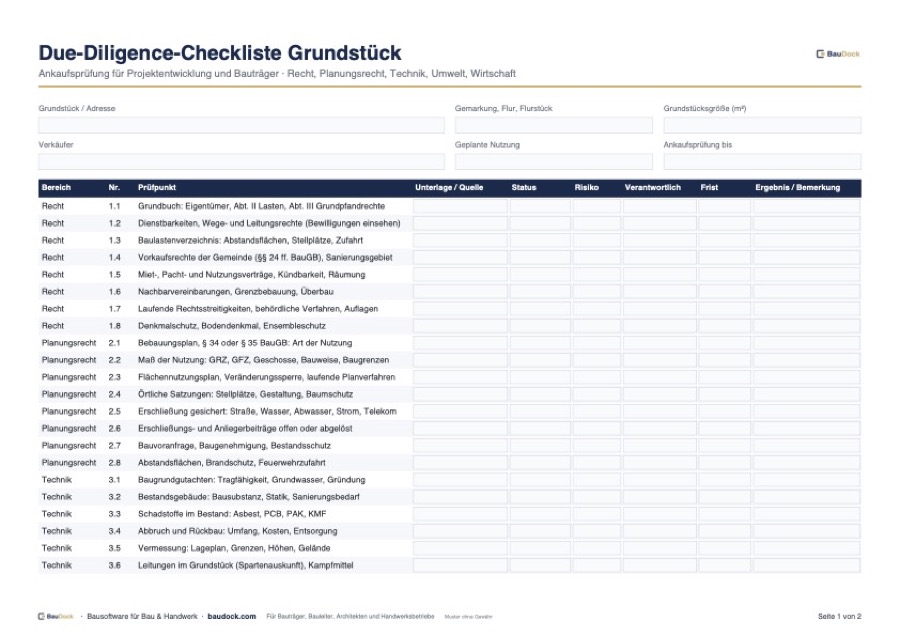Click the 'Technik' label in row 3.2
This screenshot has height=636, width=900.
point(57,497)
